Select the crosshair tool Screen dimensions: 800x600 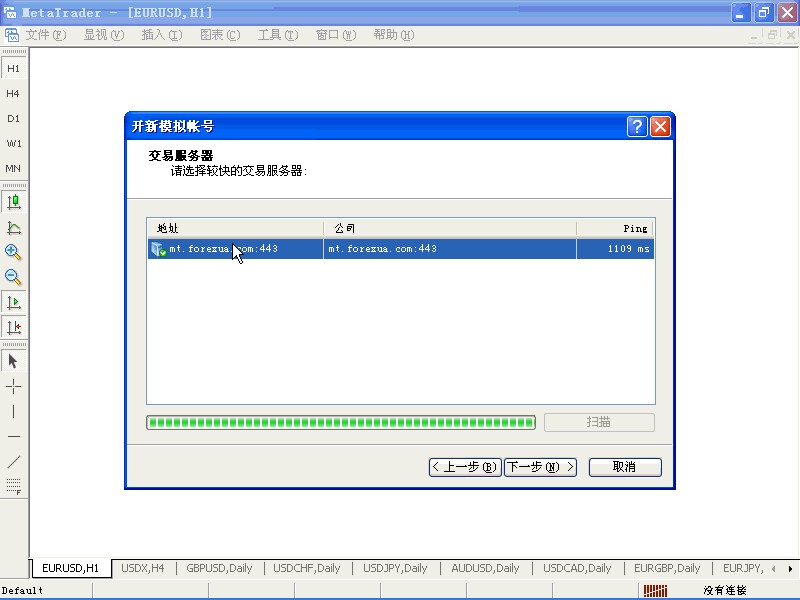[13, 387]
